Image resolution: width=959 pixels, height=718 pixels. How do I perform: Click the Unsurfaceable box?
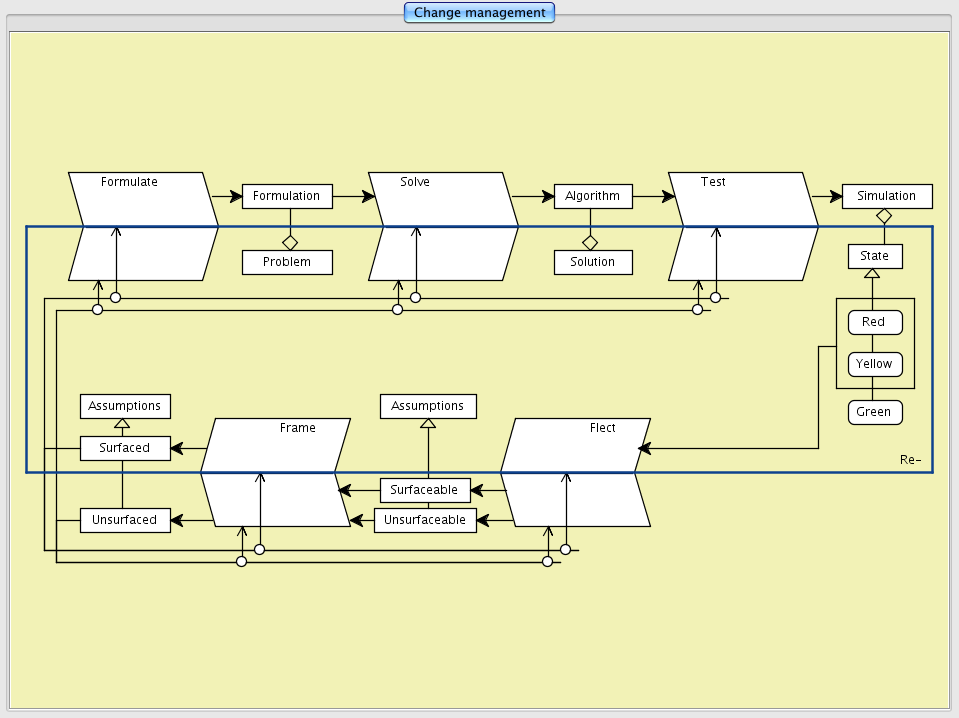425,520
